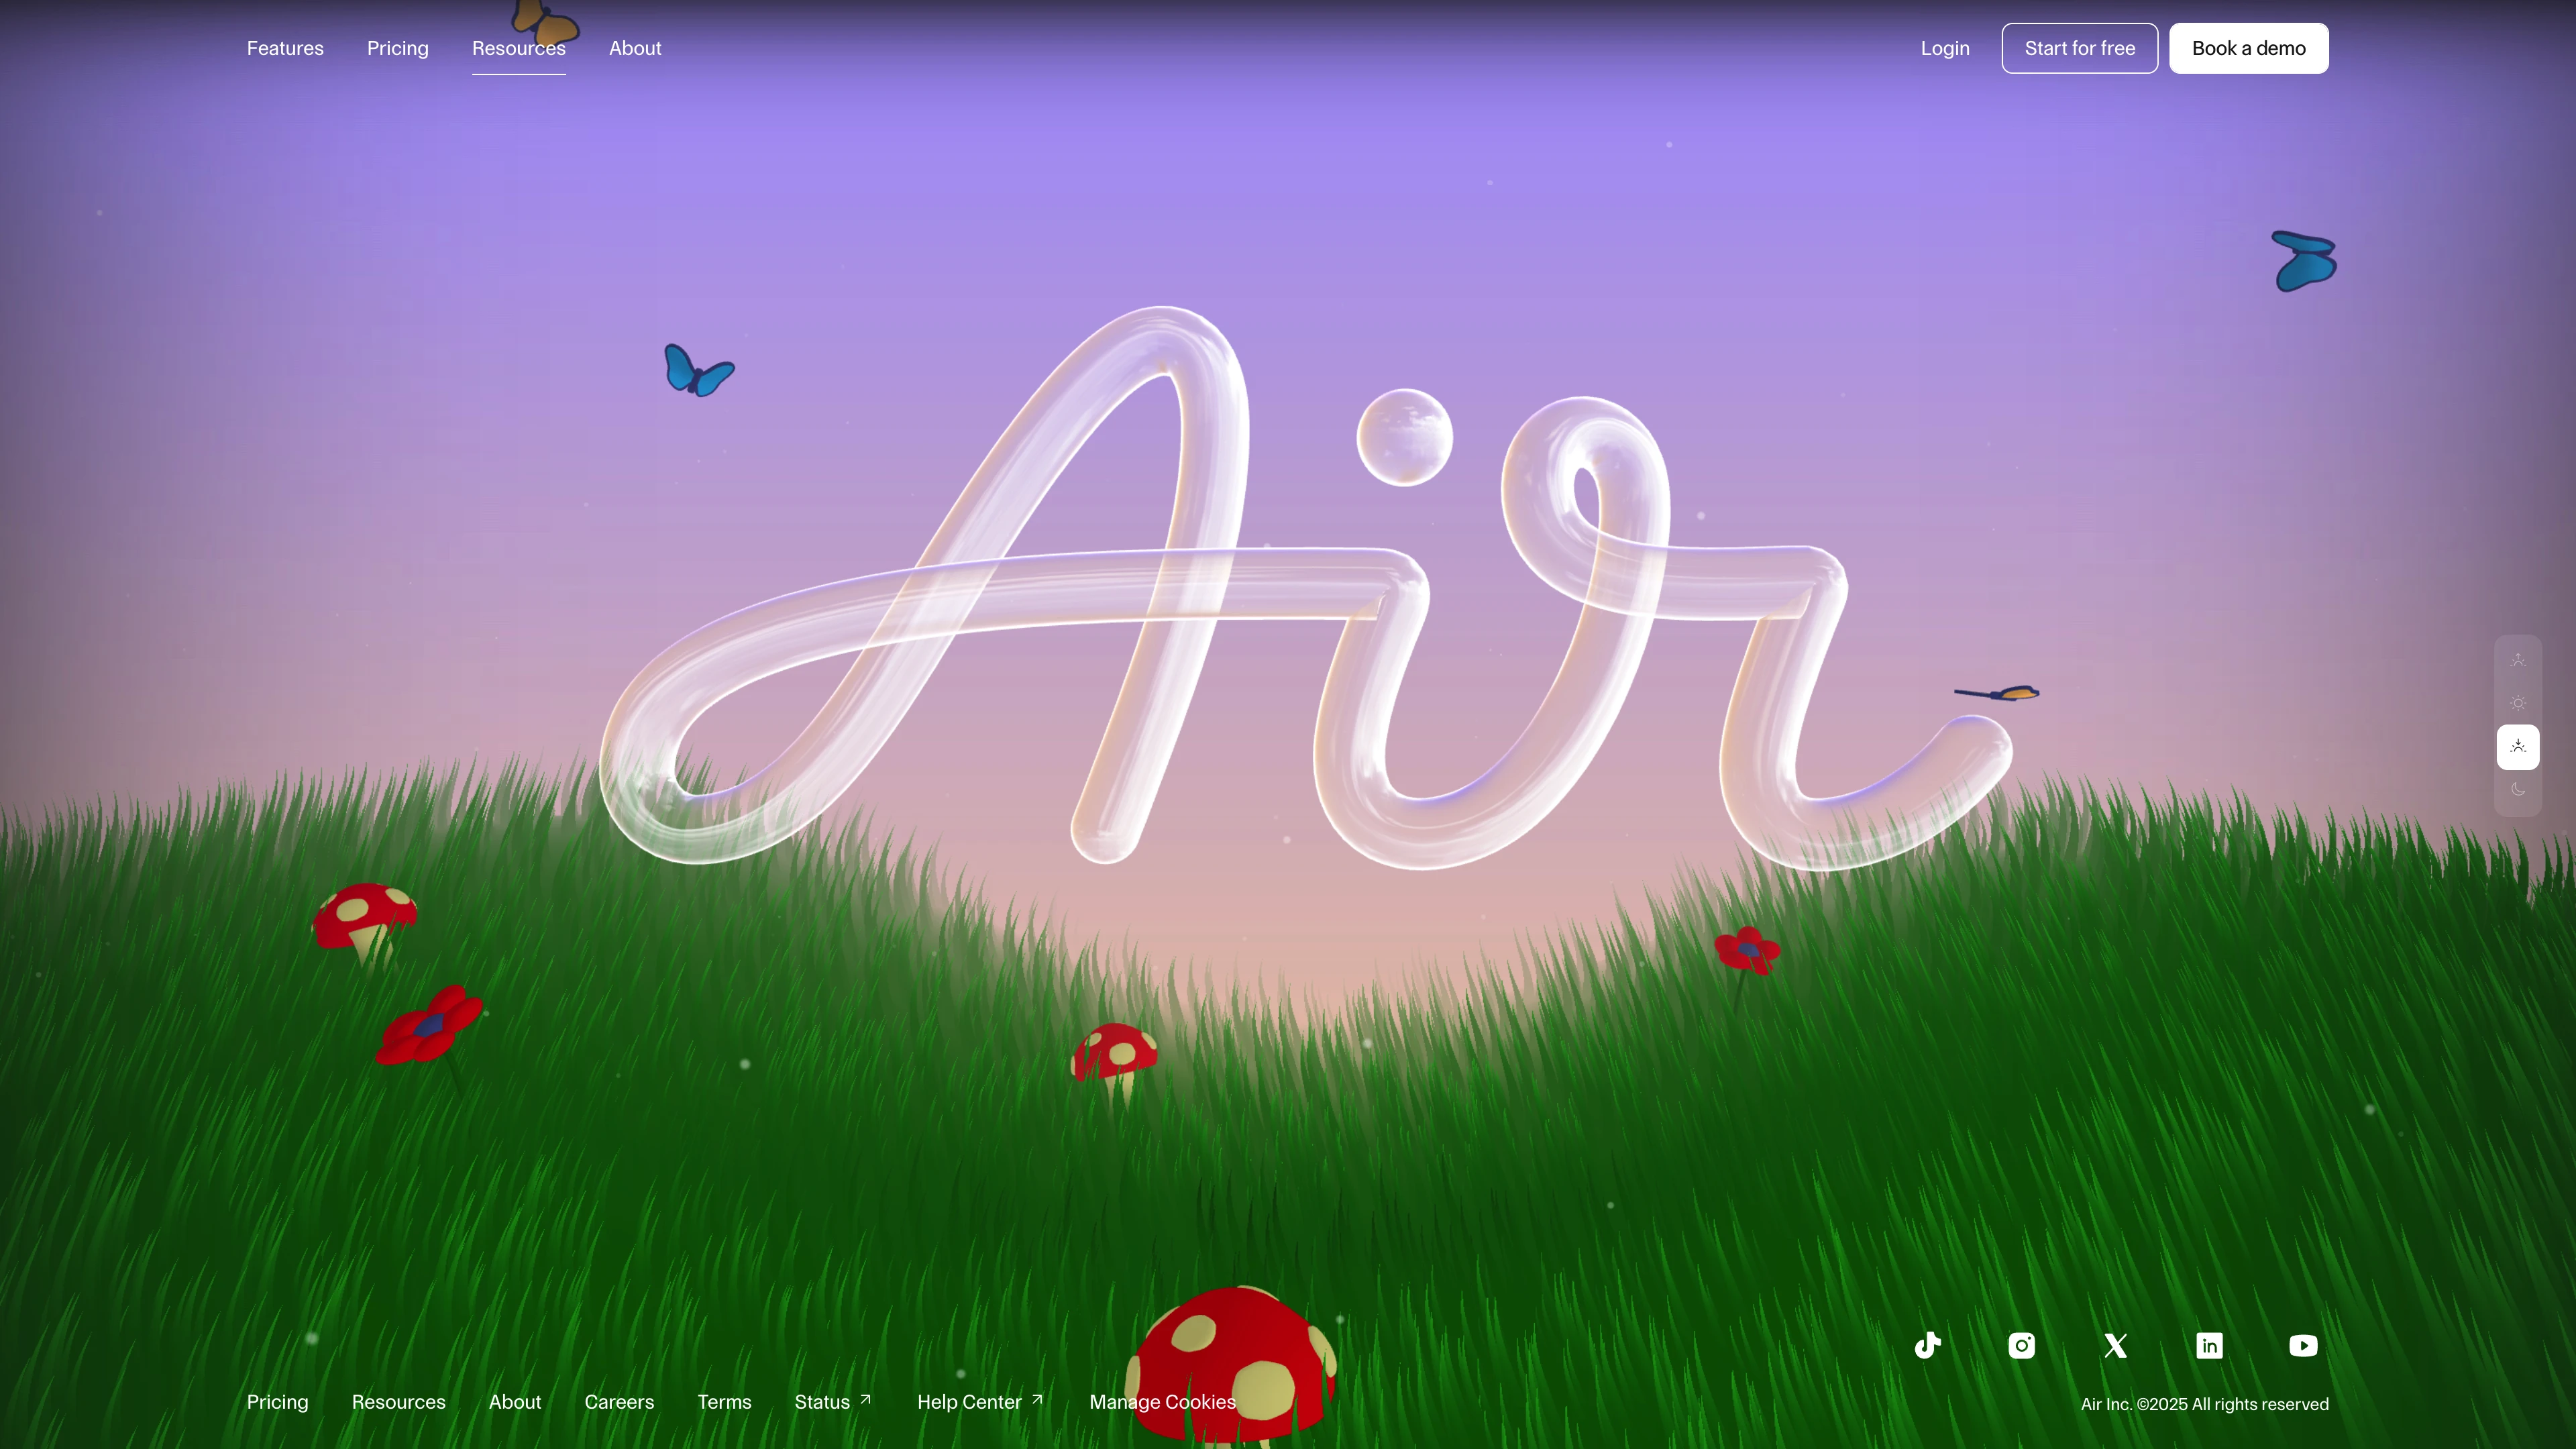Switch scene to daytime sun mode
Screen dimensions: 2576x1449
[2518, 703]
